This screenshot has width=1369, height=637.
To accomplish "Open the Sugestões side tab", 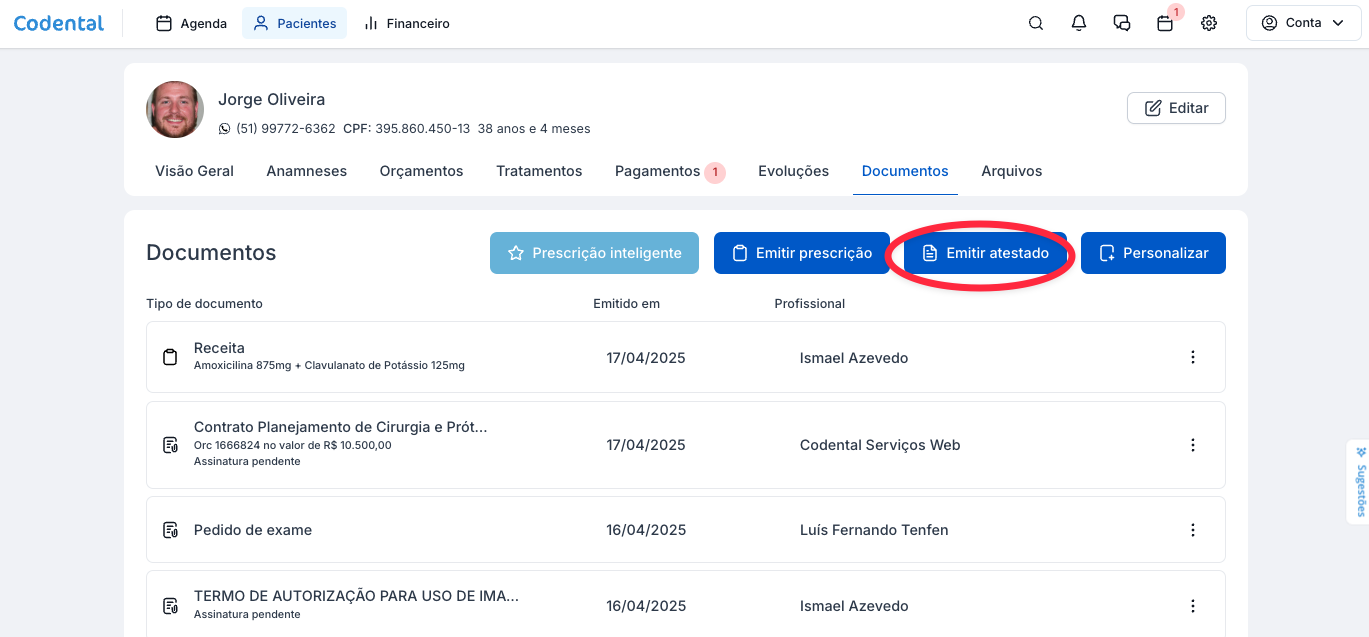I will 1359,481.
